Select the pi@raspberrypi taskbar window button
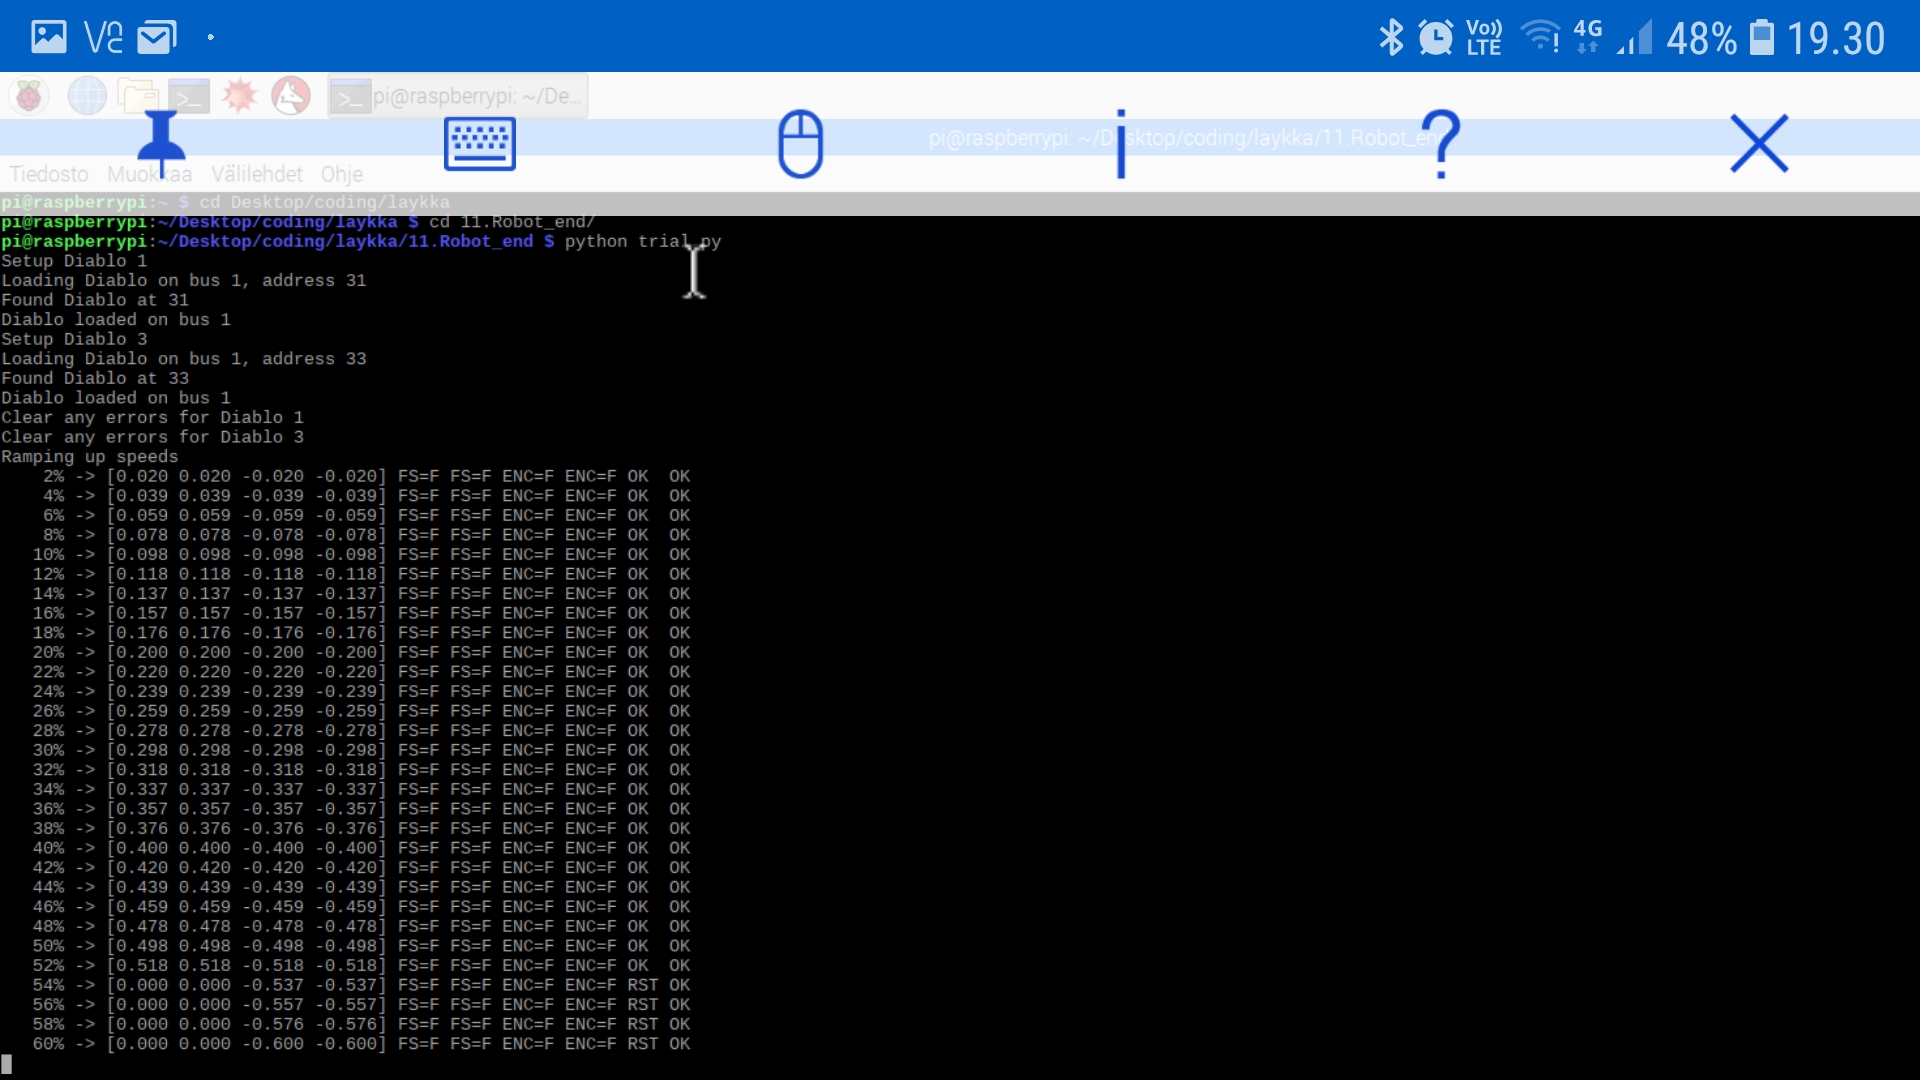Screen dimensions: 1920x1080 (x=458, y=97)
